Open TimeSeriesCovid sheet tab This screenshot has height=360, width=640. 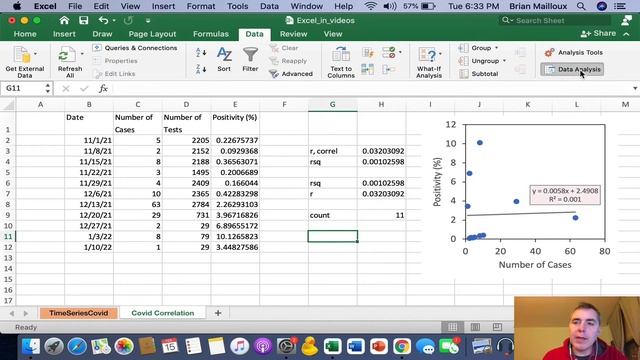[x=78, y=313]
